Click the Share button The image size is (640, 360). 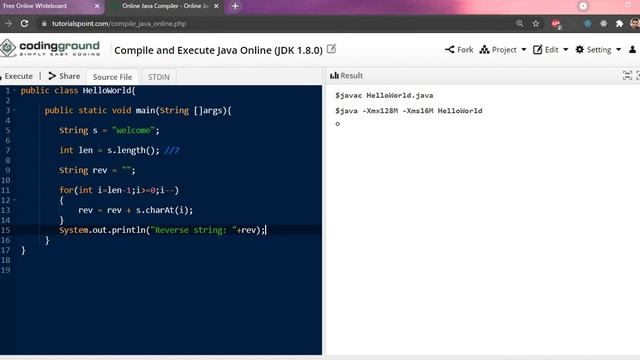pos(64,76)
